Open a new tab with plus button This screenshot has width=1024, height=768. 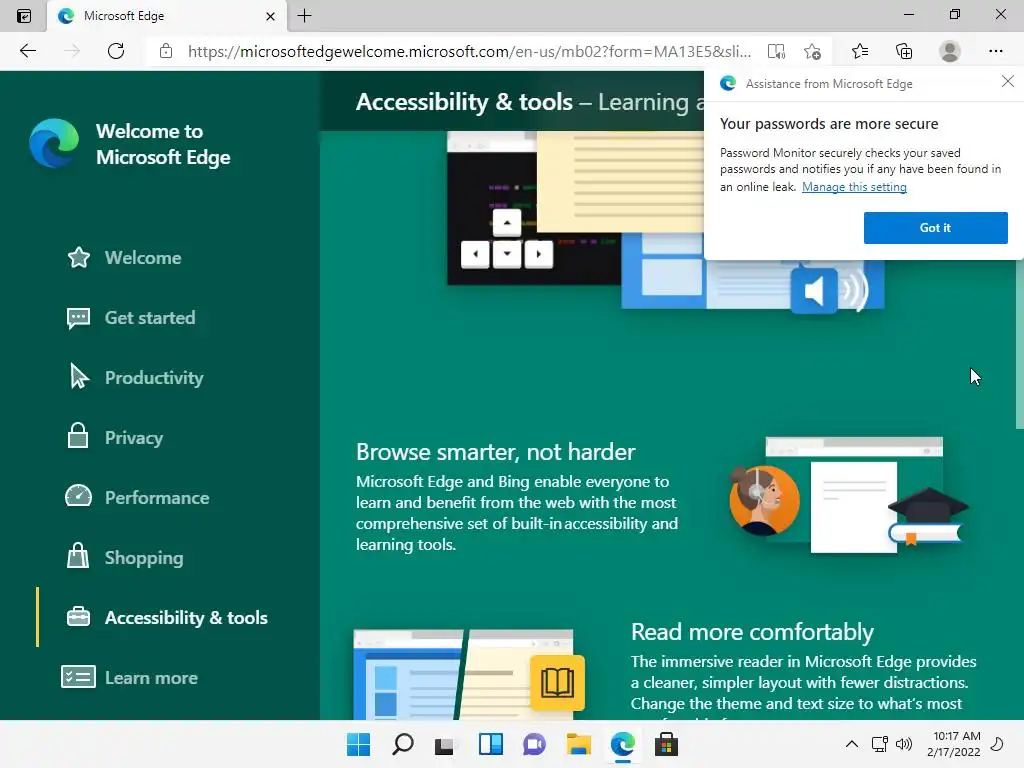pyautogui.click(x=304, y=16)
